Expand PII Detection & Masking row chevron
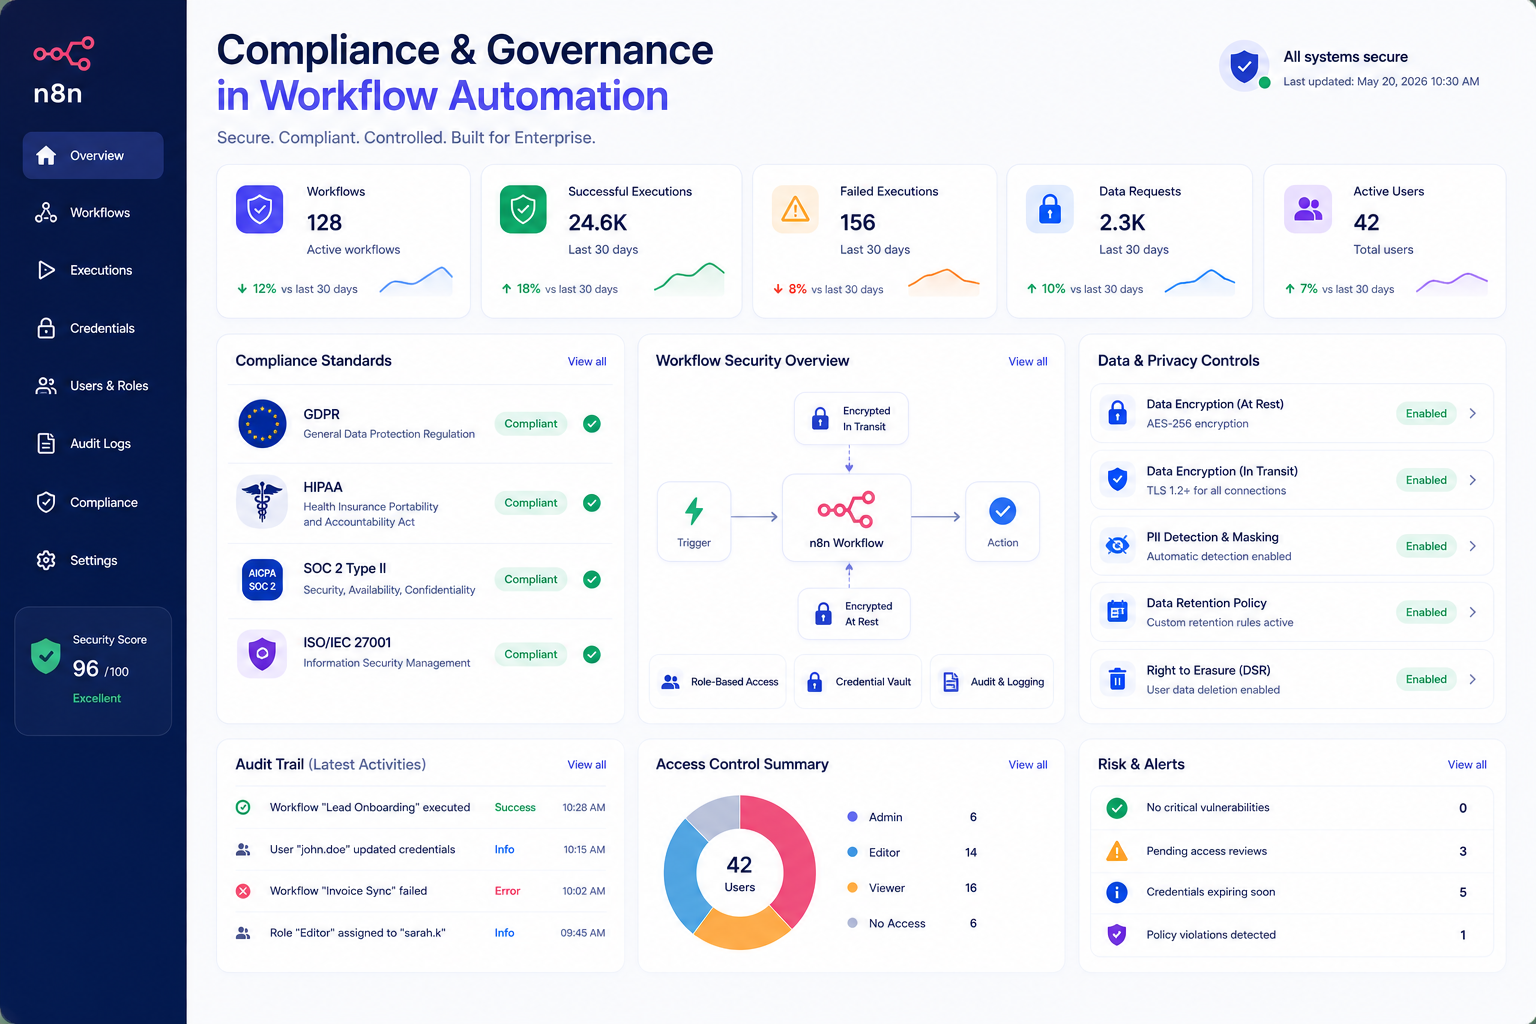Viewport: 1536px width, 1024px height. click(1473, 546)
